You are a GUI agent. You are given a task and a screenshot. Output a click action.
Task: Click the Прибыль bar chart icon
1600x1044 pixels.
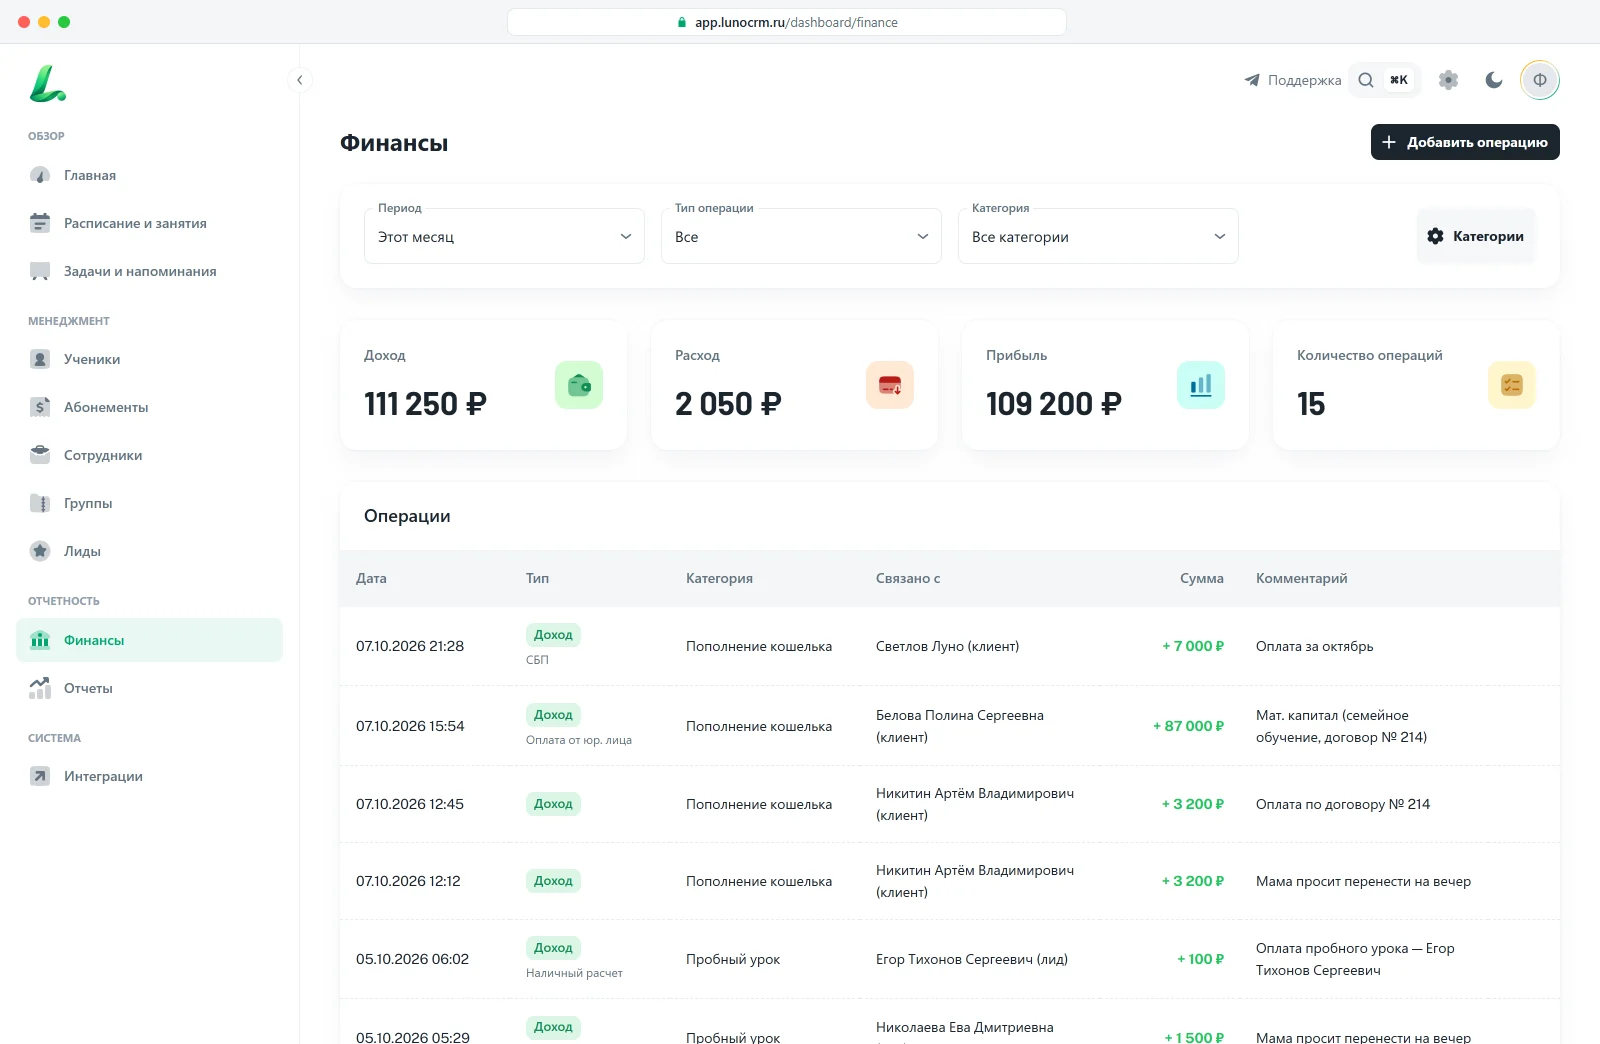1201,385
